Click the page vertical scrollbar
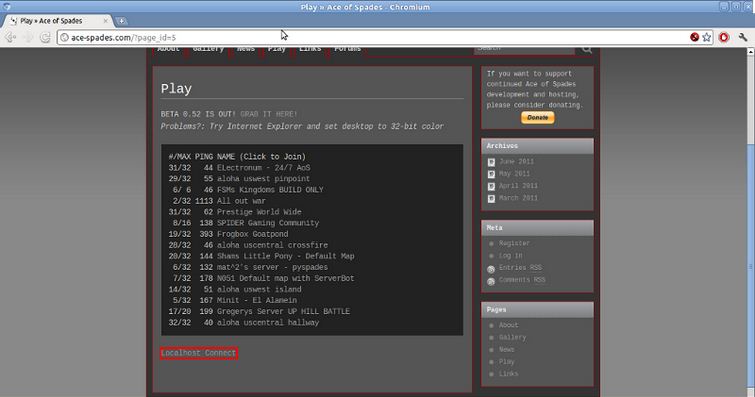Screen dimensions: 755x397 pos(750,222)
